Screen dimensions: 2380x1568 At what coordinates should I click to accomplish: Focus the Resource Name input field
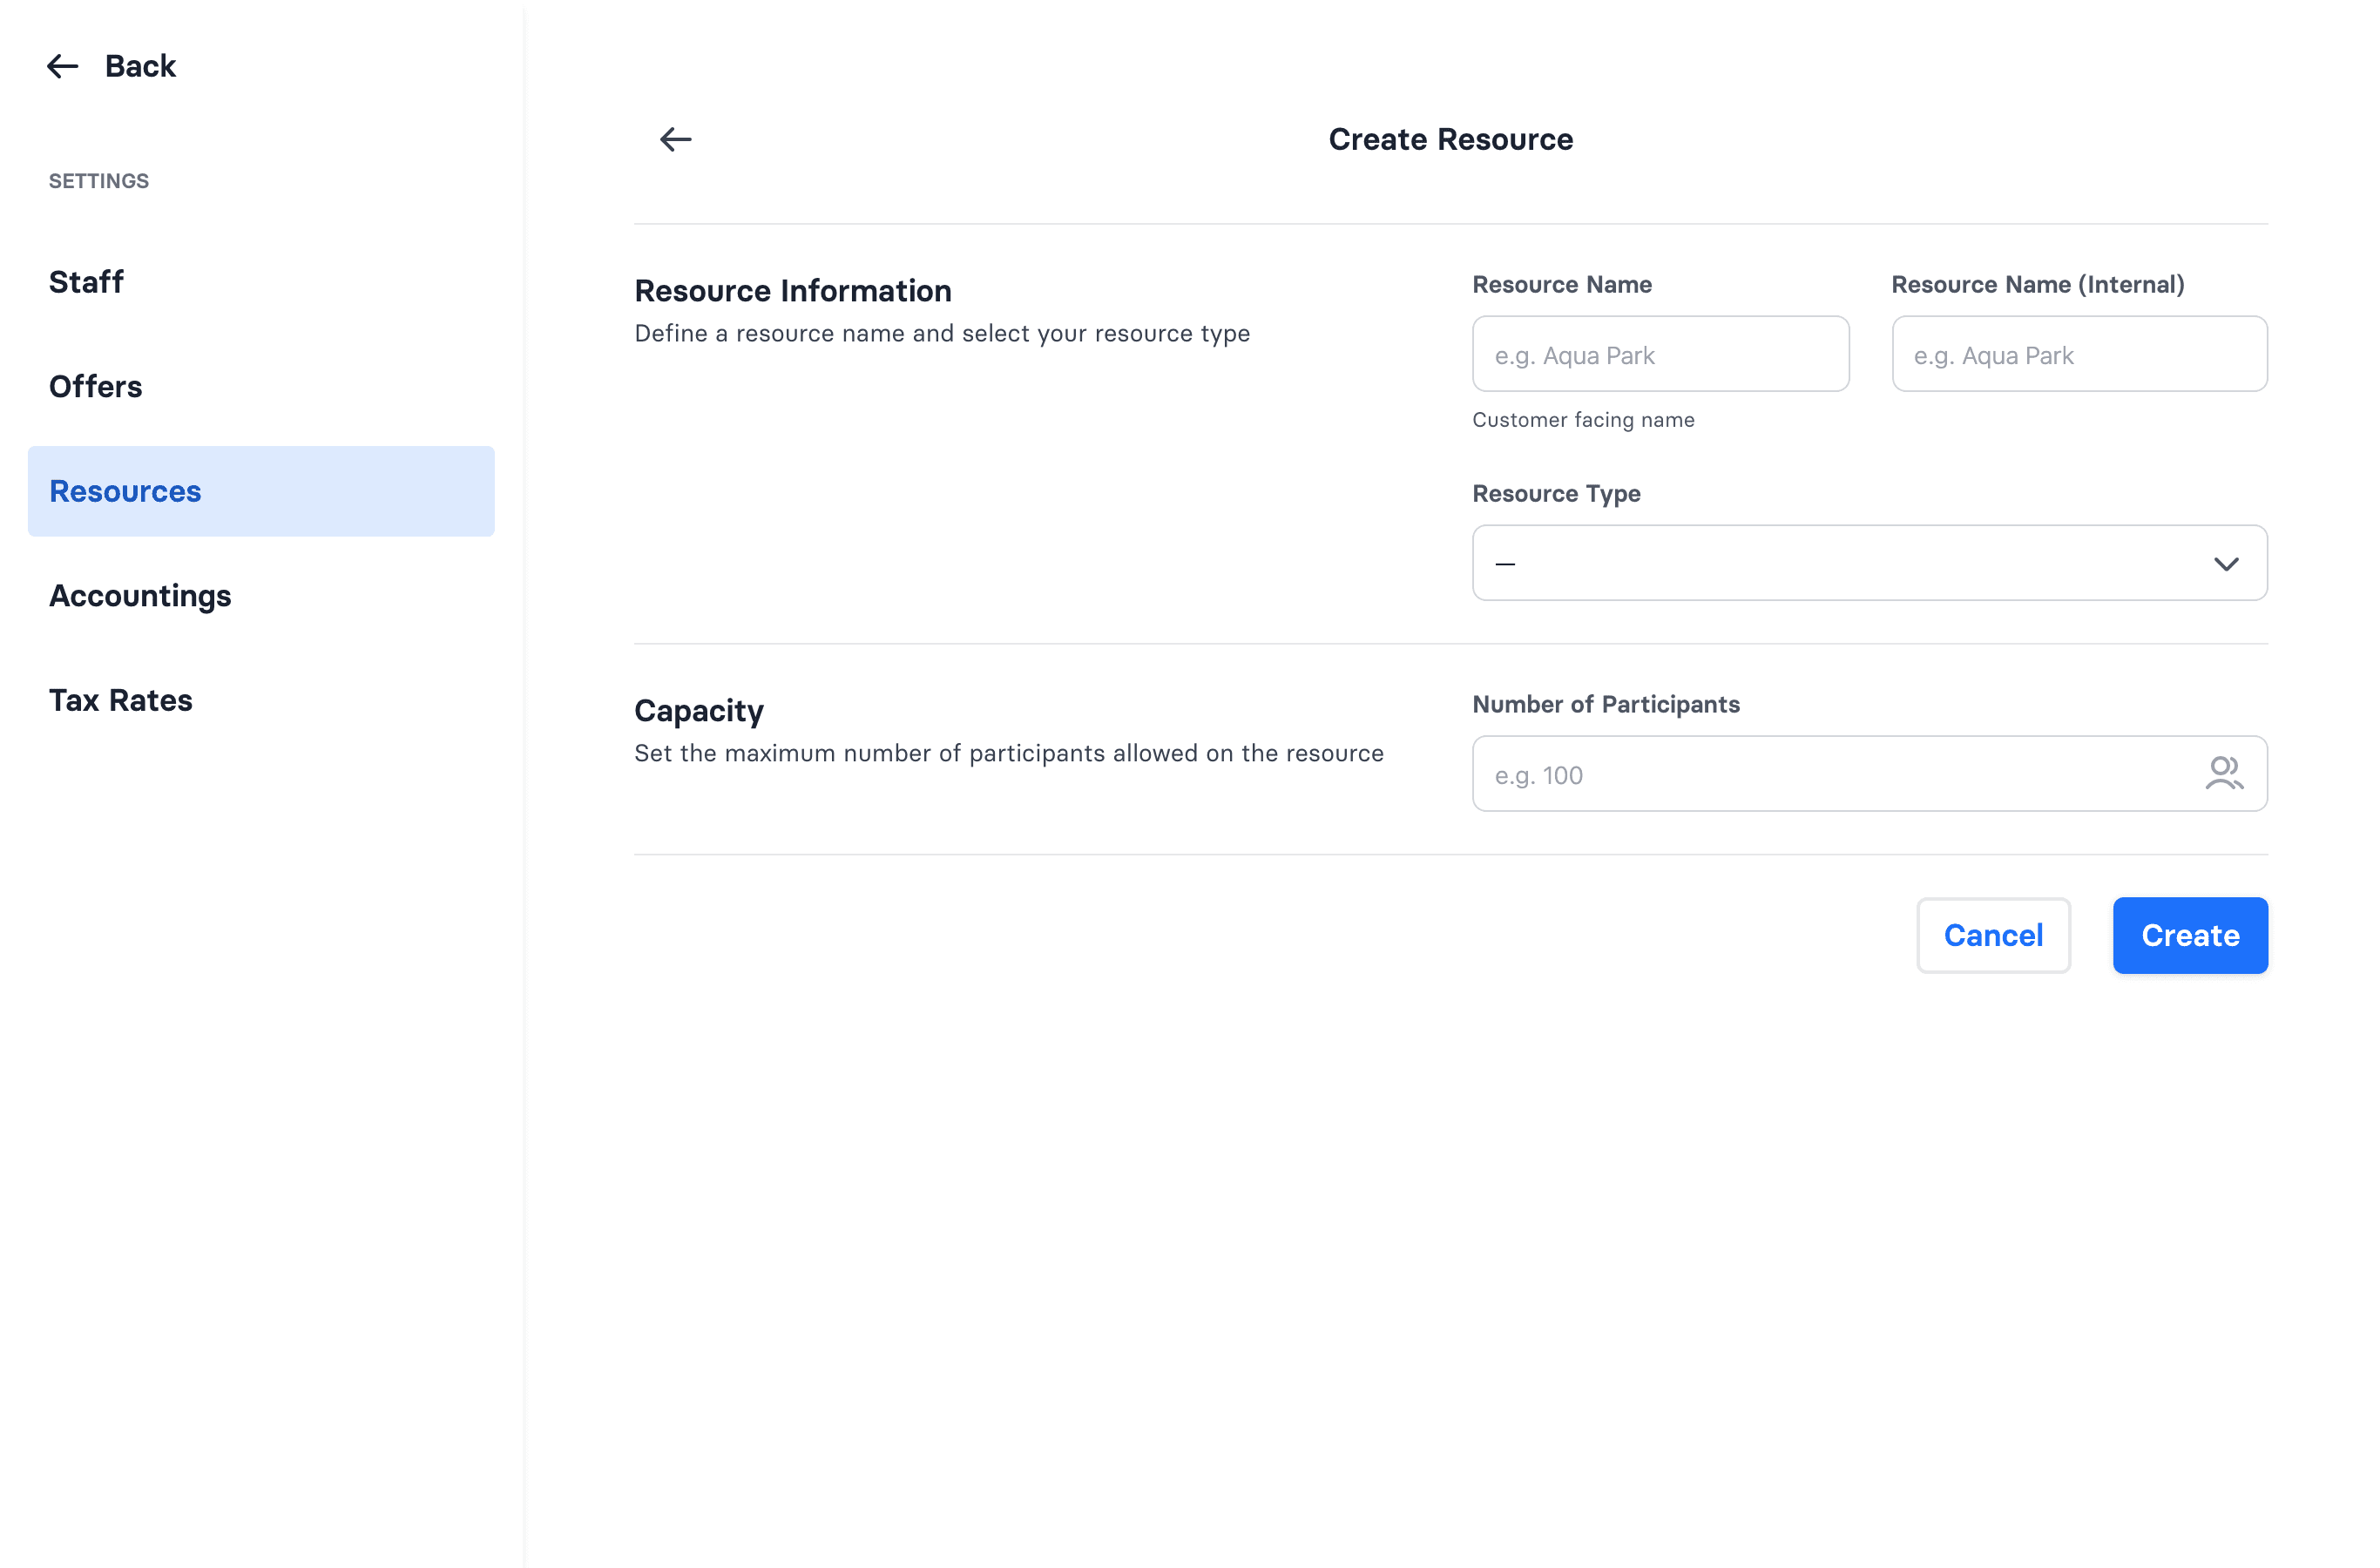(x=1660, y=354)
